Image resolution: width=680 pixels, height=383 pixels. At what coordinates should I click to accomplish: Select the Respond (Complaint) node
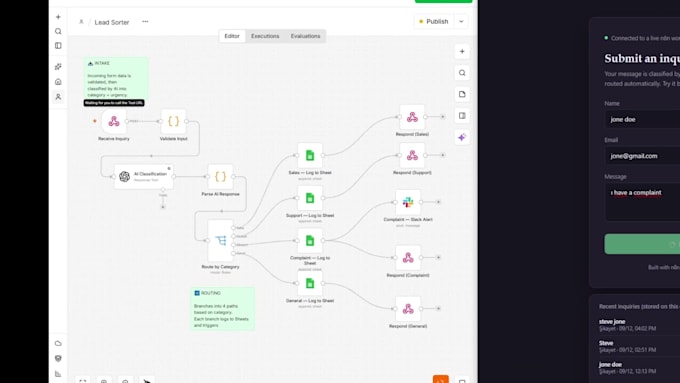[408, 258]
